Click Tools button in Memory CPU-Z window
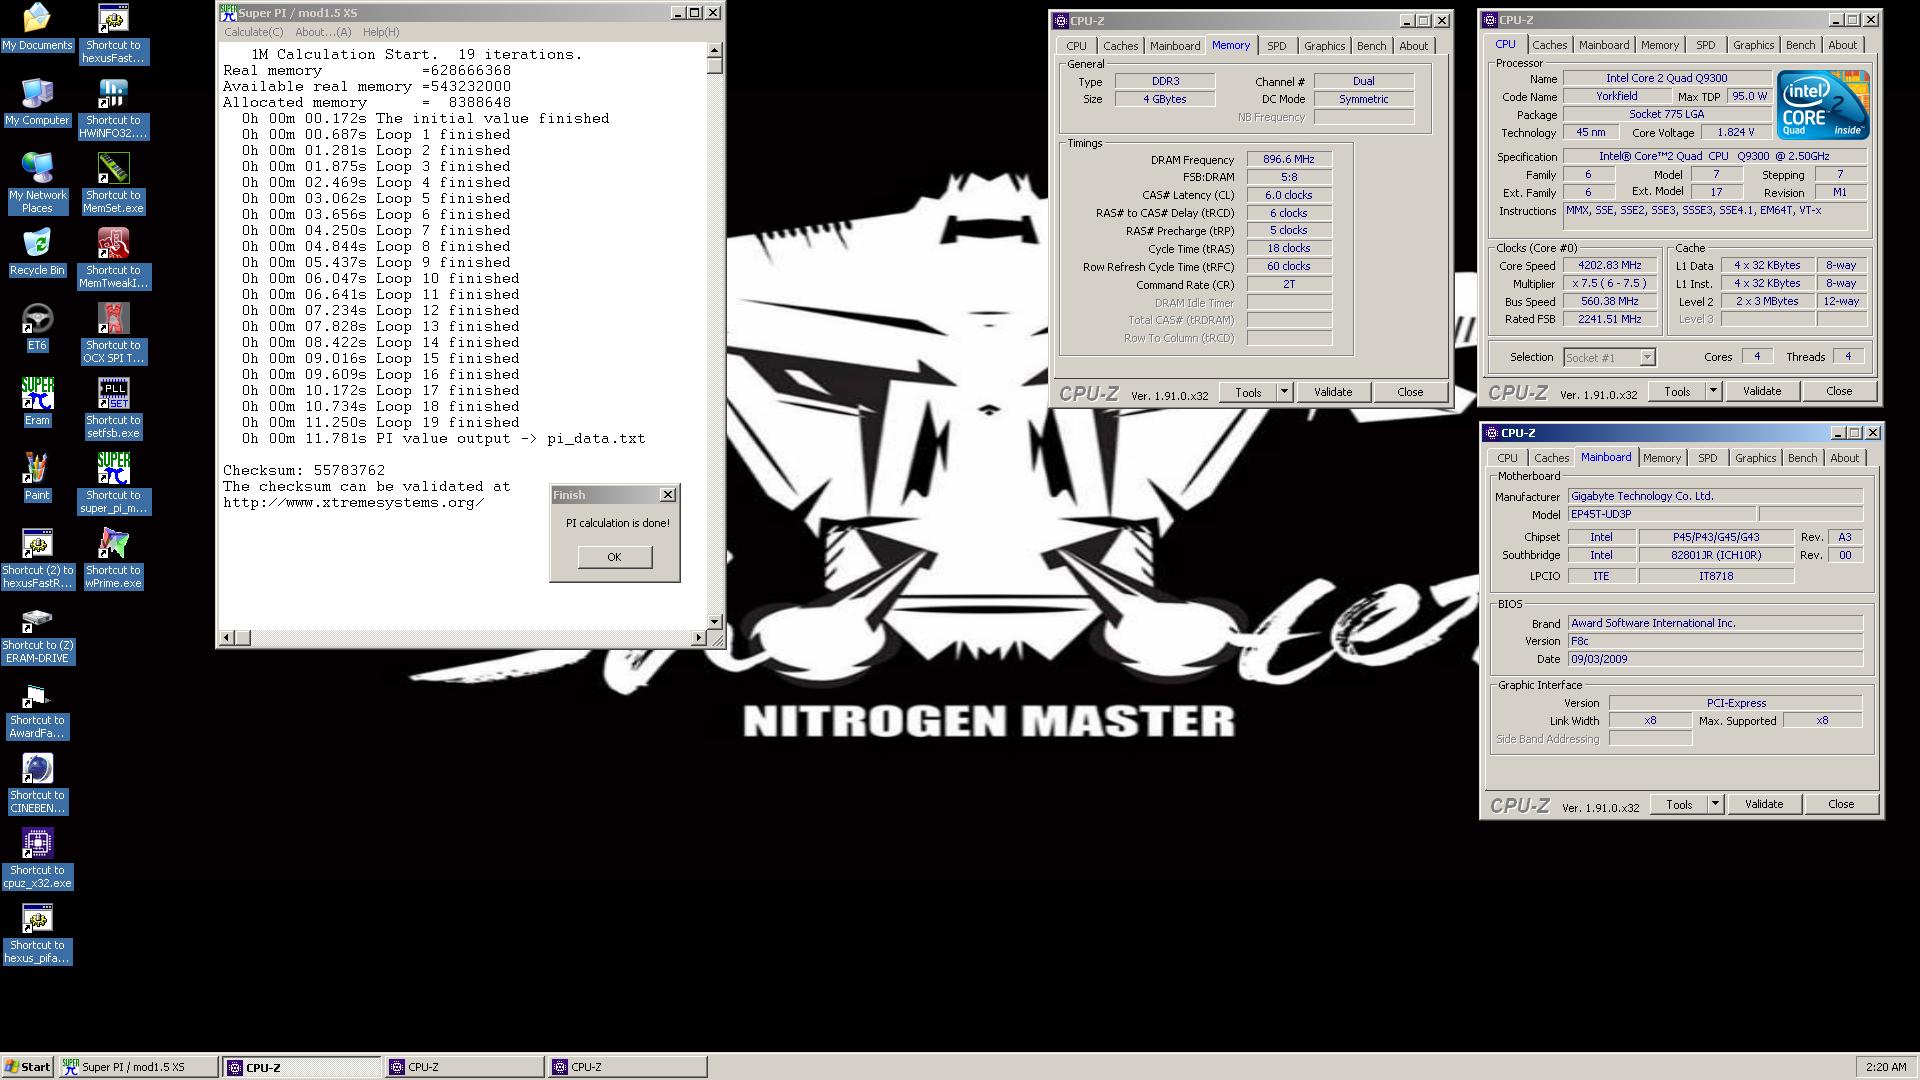The image size is (1920, 1080). click(x=1248, y=392)
